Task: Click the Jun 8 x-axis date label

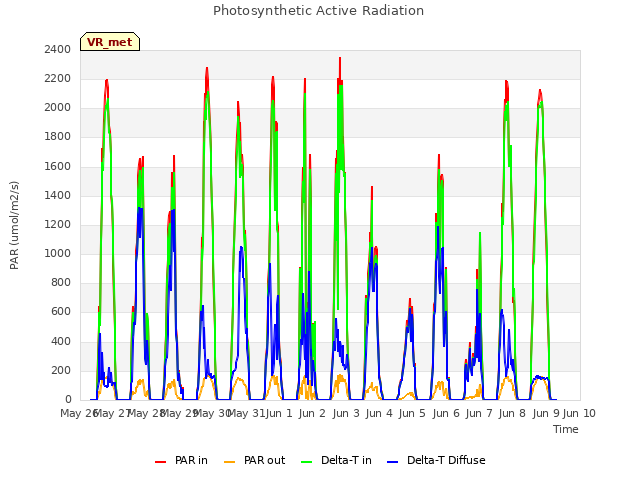Action: [512, 413]
